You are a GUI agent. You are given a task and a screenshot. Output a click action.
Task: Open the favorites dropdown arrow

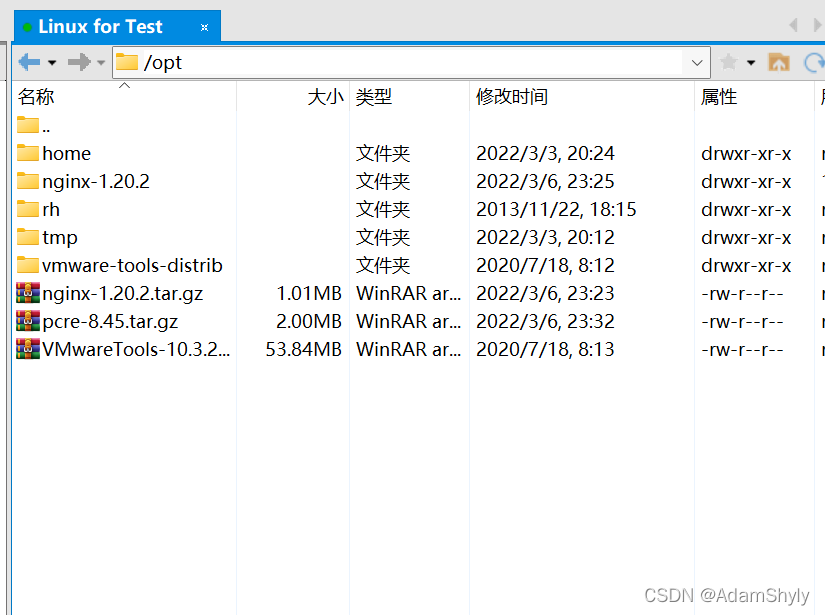(750, 61)
